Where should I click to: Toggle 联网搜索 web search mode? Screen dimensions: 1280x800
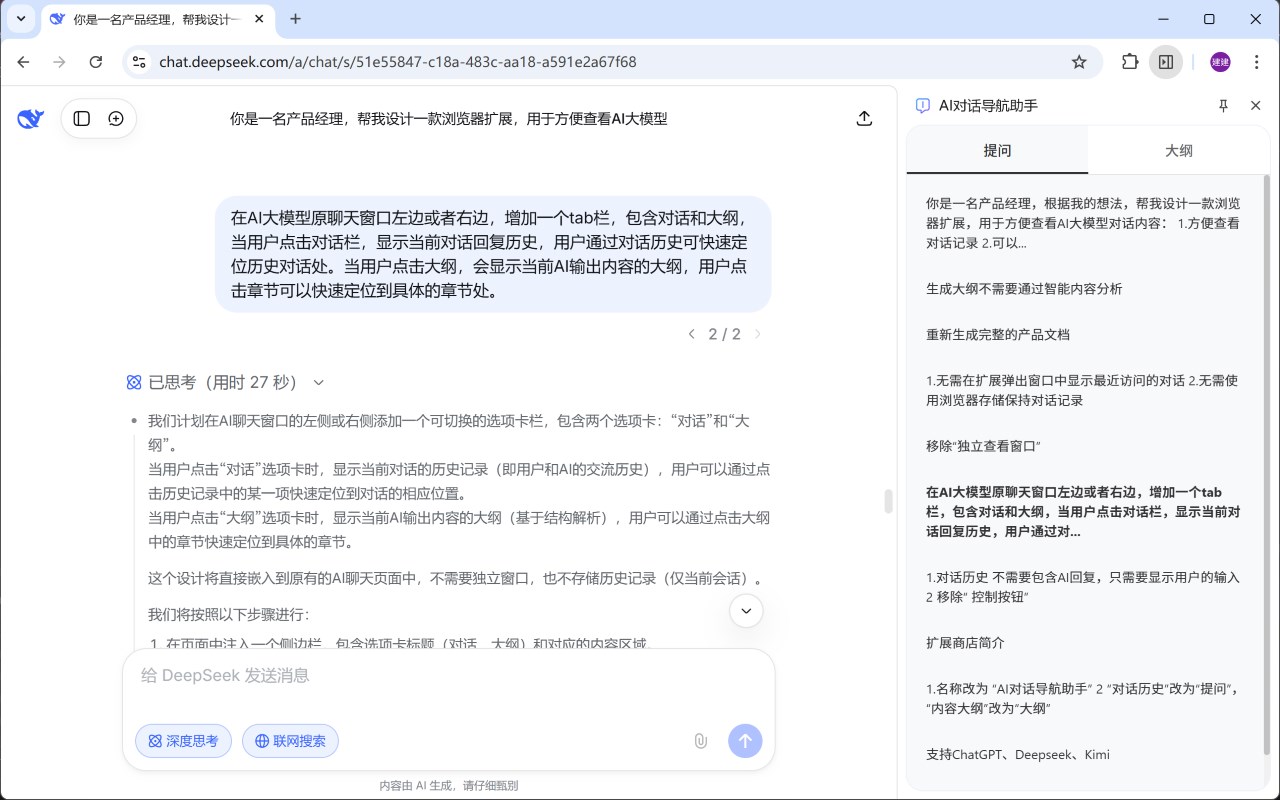(290, 741)
